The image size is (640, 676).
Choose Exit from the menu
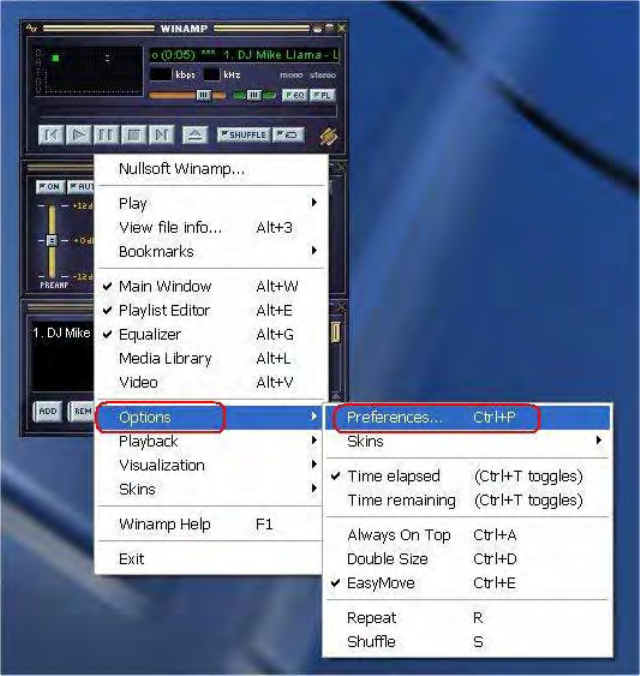pos(210,559)
